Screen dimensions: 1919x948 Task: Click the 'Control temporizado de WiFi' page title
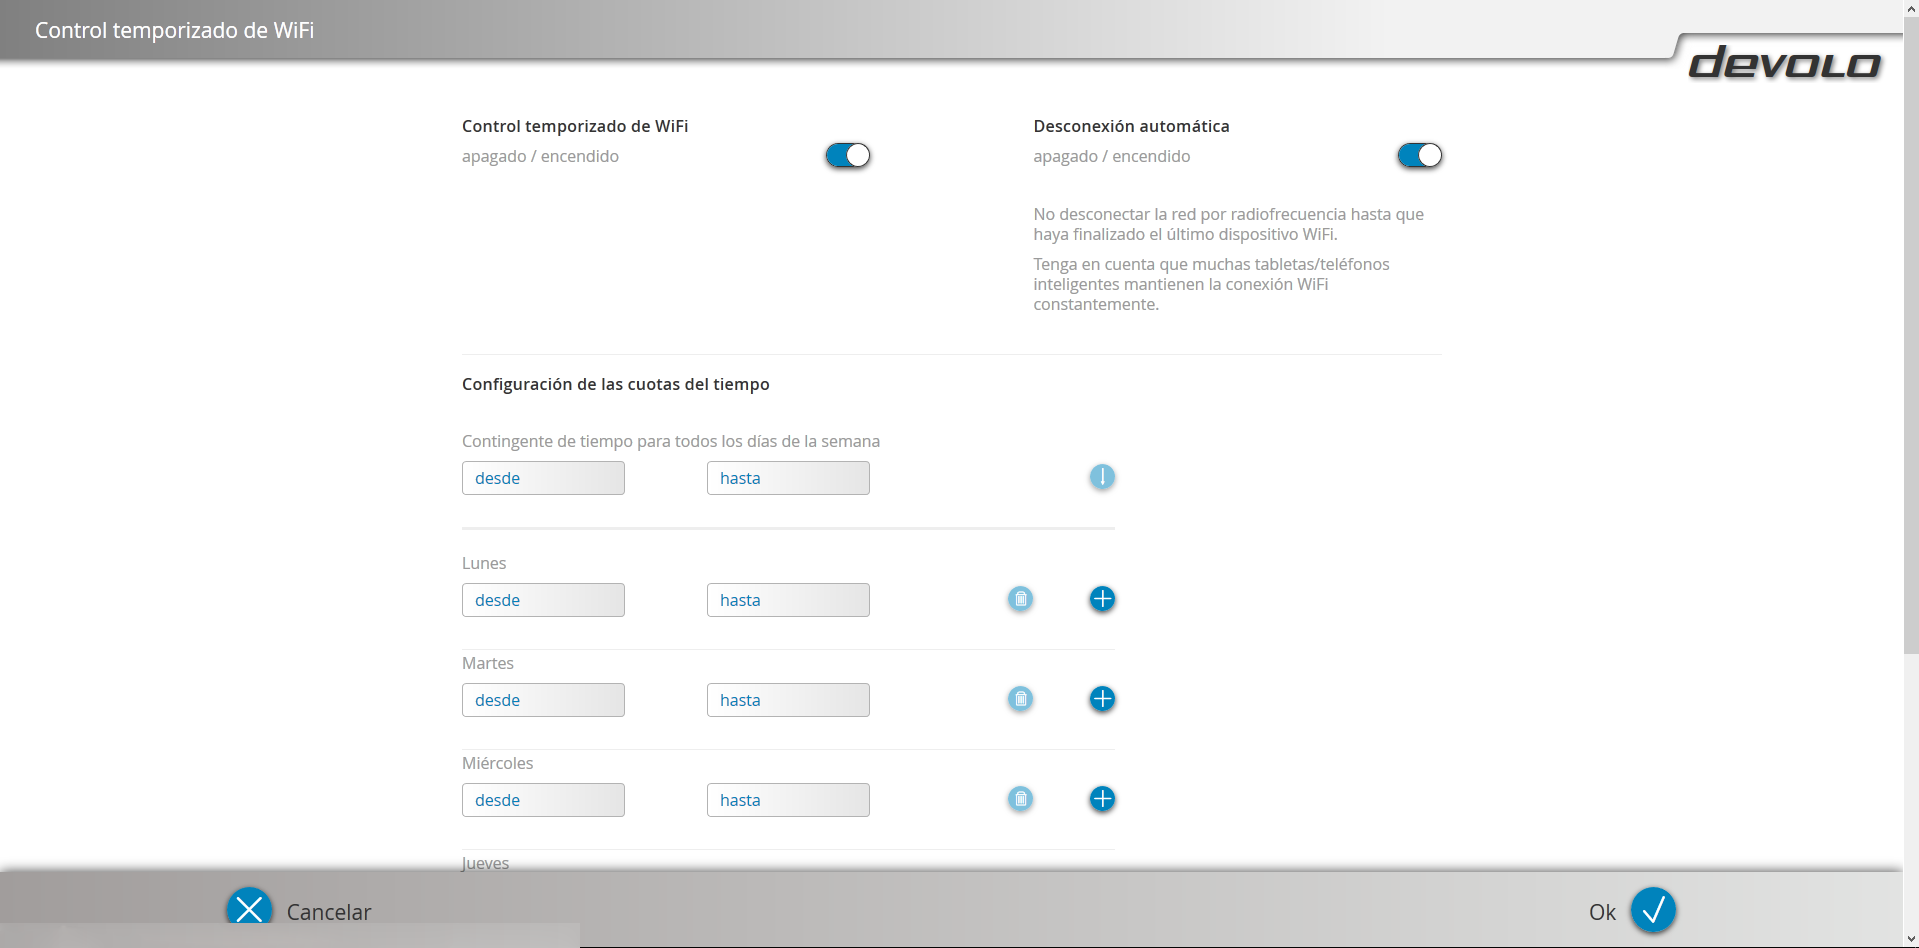(174, 30)
